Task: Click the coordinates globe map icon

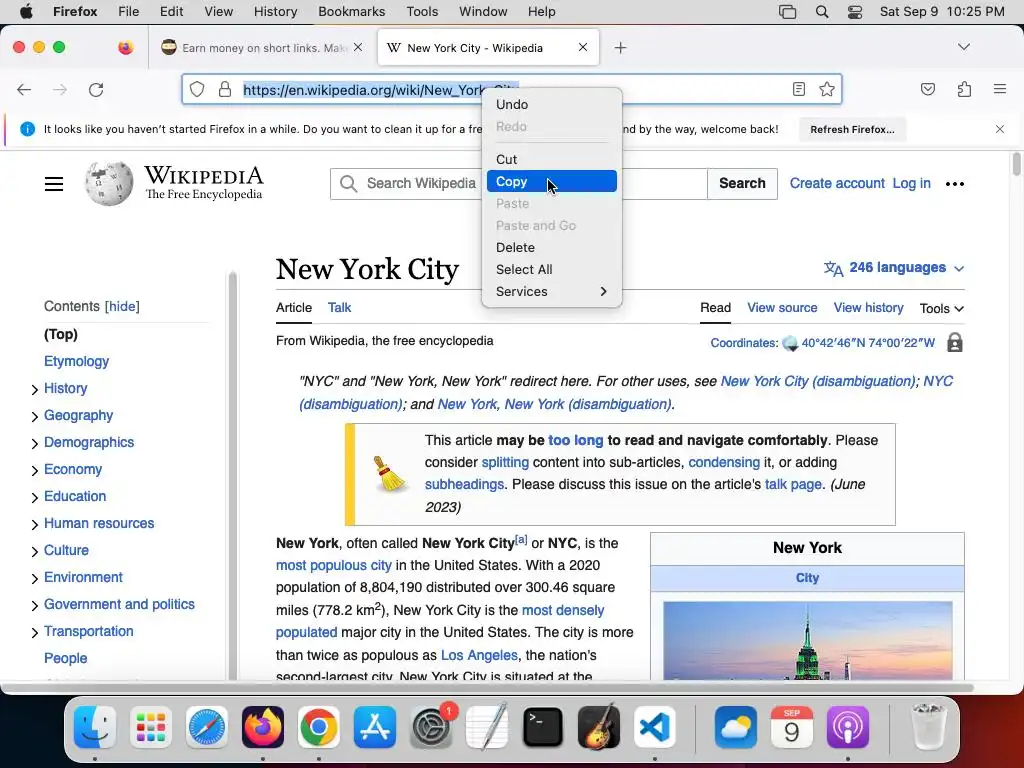Action: [790, 343]
